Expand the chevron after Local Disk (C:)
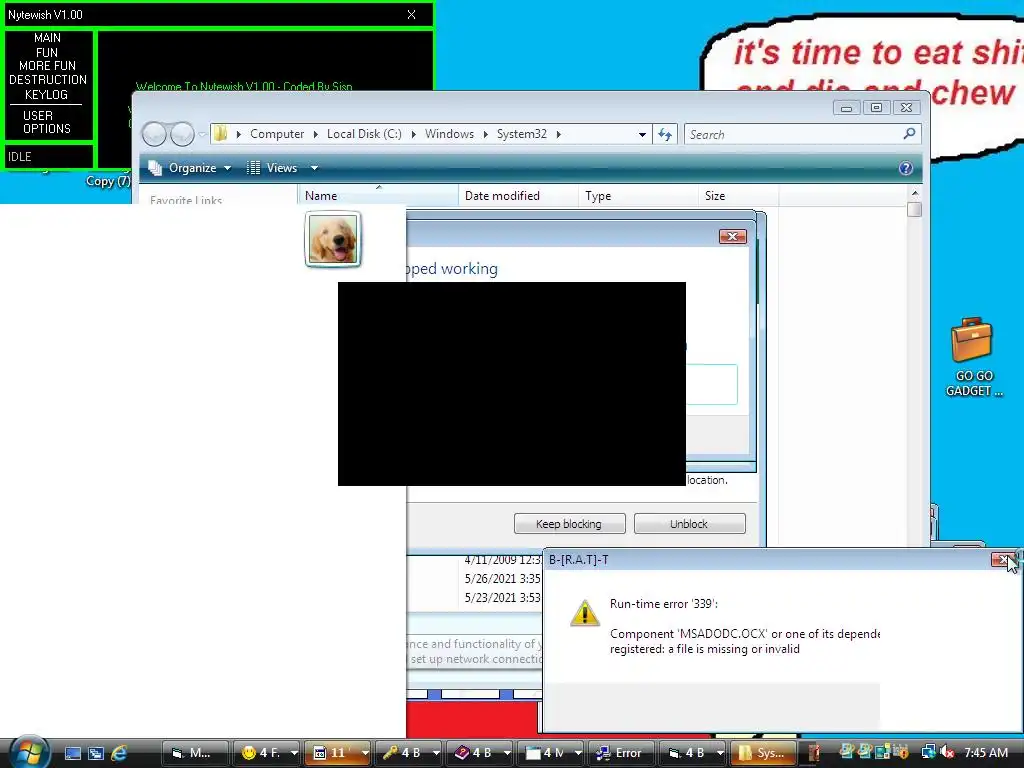 click(x=414, y=134)
